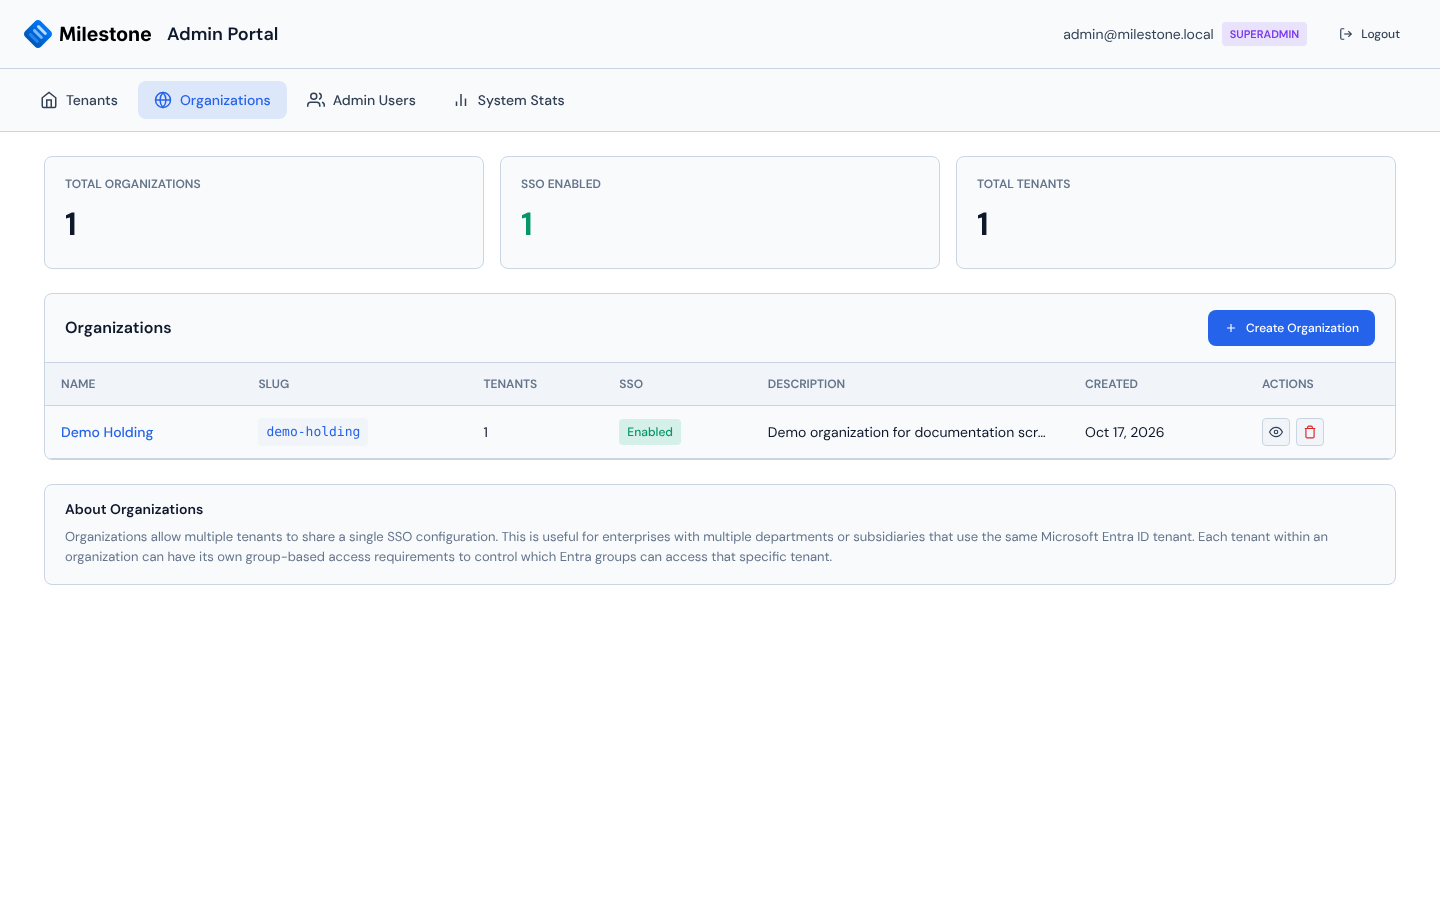Switch to Organizations tab
Image resolution: width=1440 pixels, height=900 pixels.
212,100
